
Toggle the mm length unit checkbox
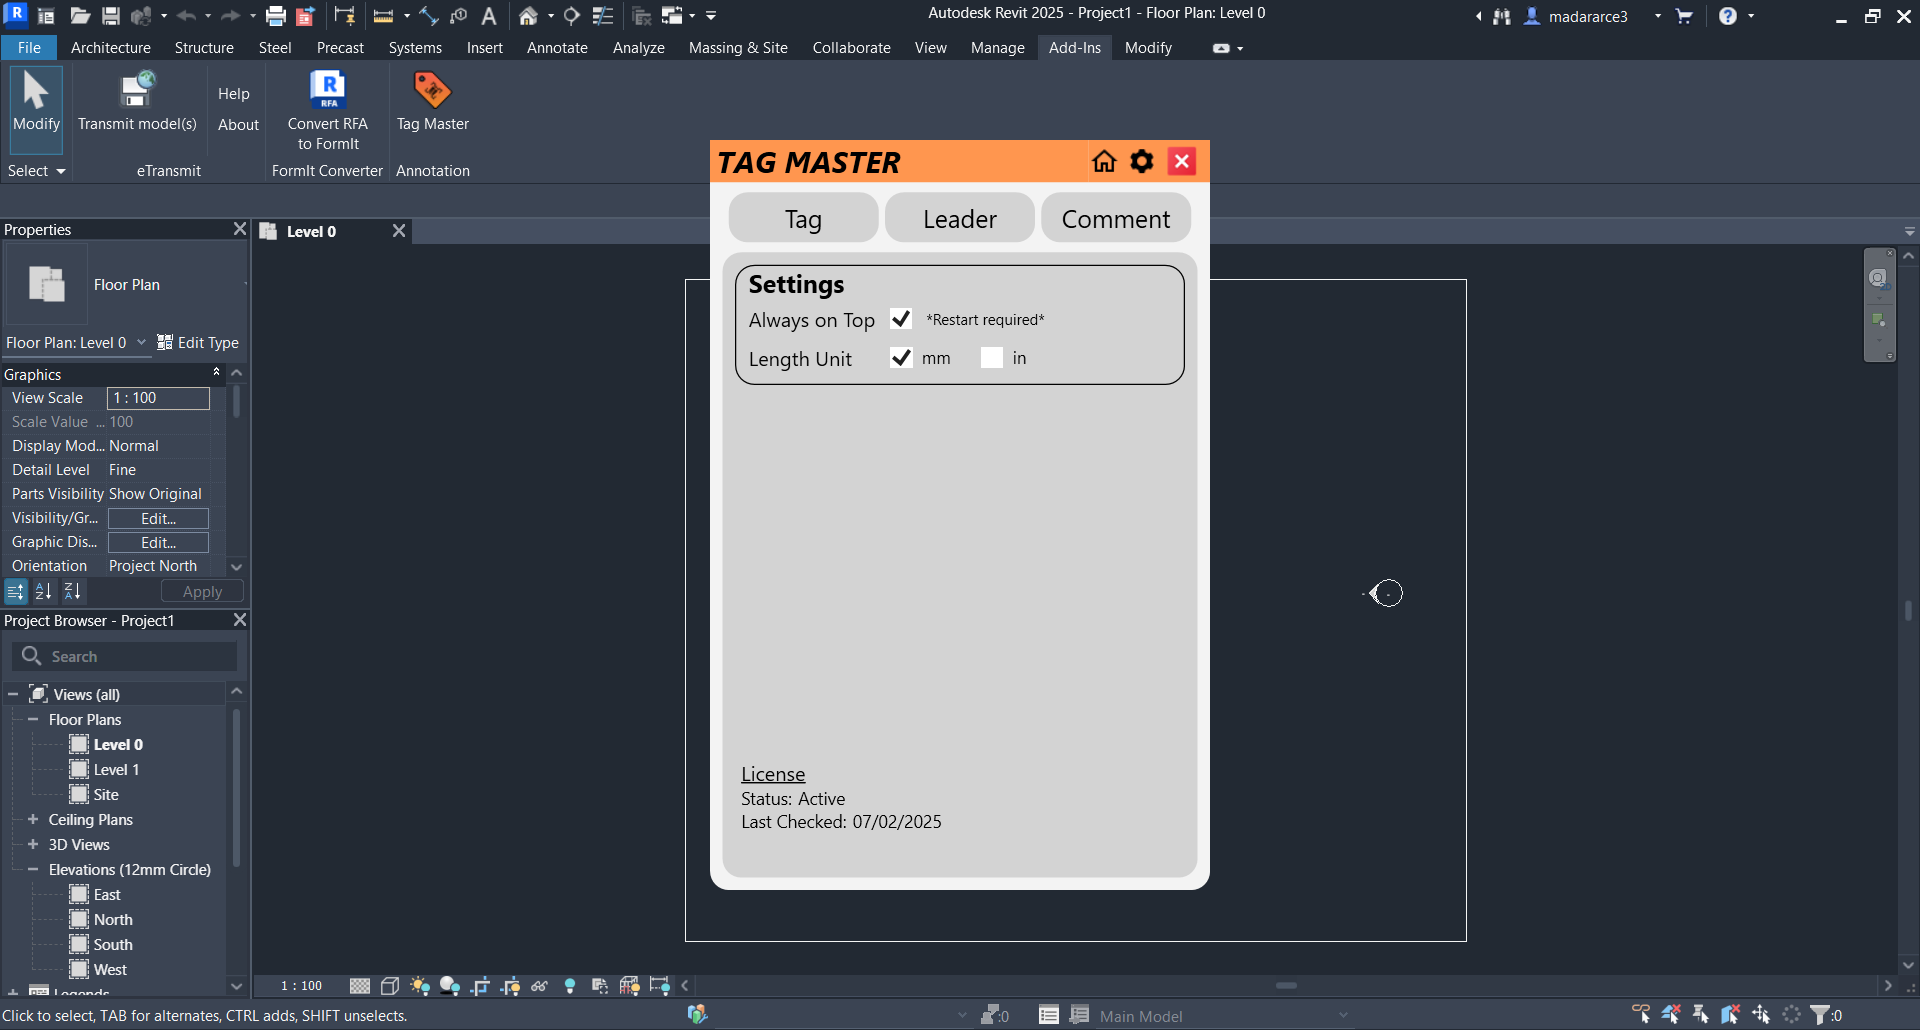(901, 358)
